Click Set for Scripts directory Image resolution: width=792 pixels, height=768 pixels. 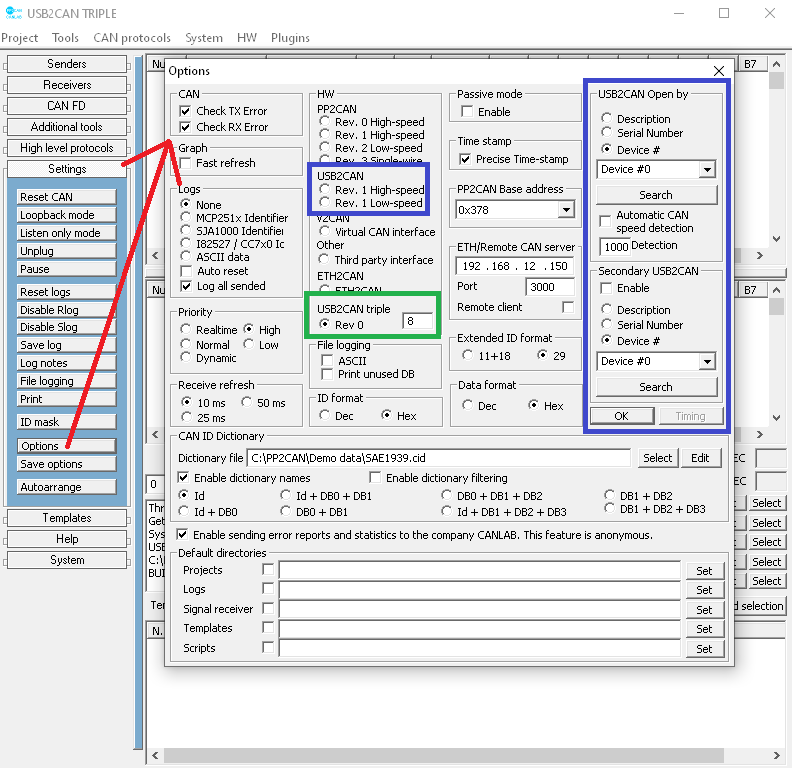704,649
